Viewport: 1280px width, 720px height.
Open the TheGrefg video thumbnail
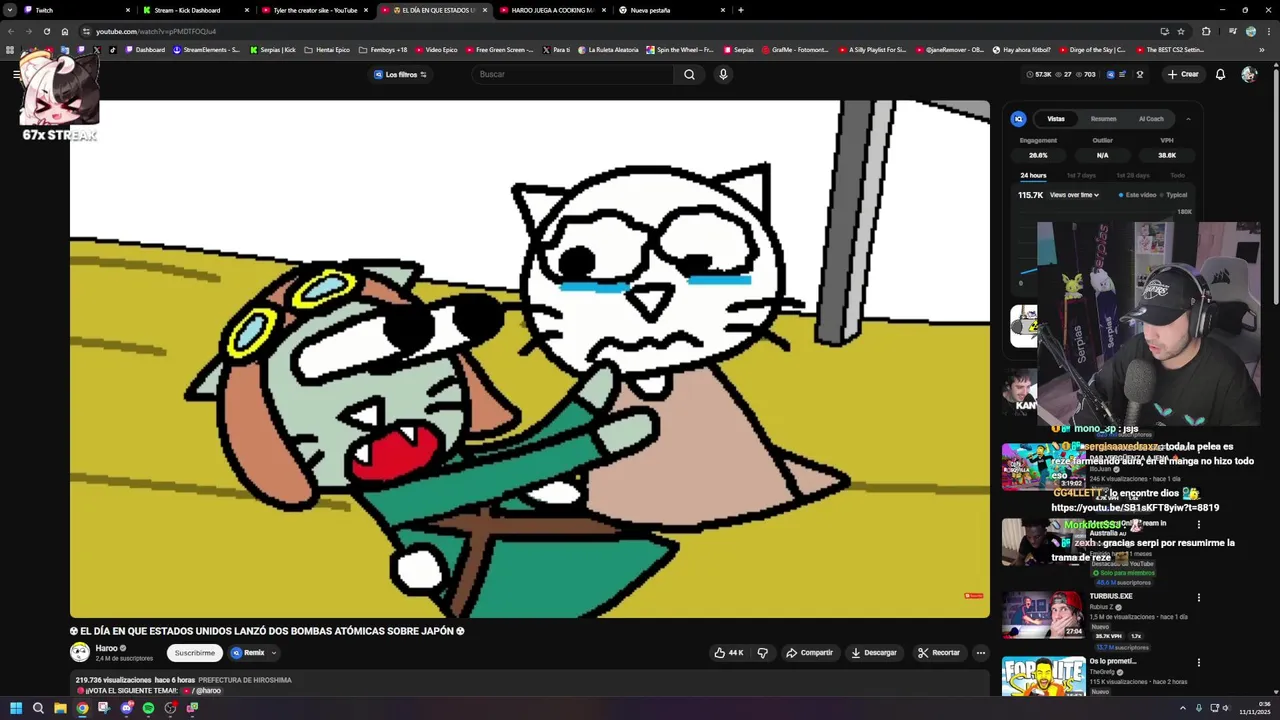pyautogui.click(x=1043, y=677)
